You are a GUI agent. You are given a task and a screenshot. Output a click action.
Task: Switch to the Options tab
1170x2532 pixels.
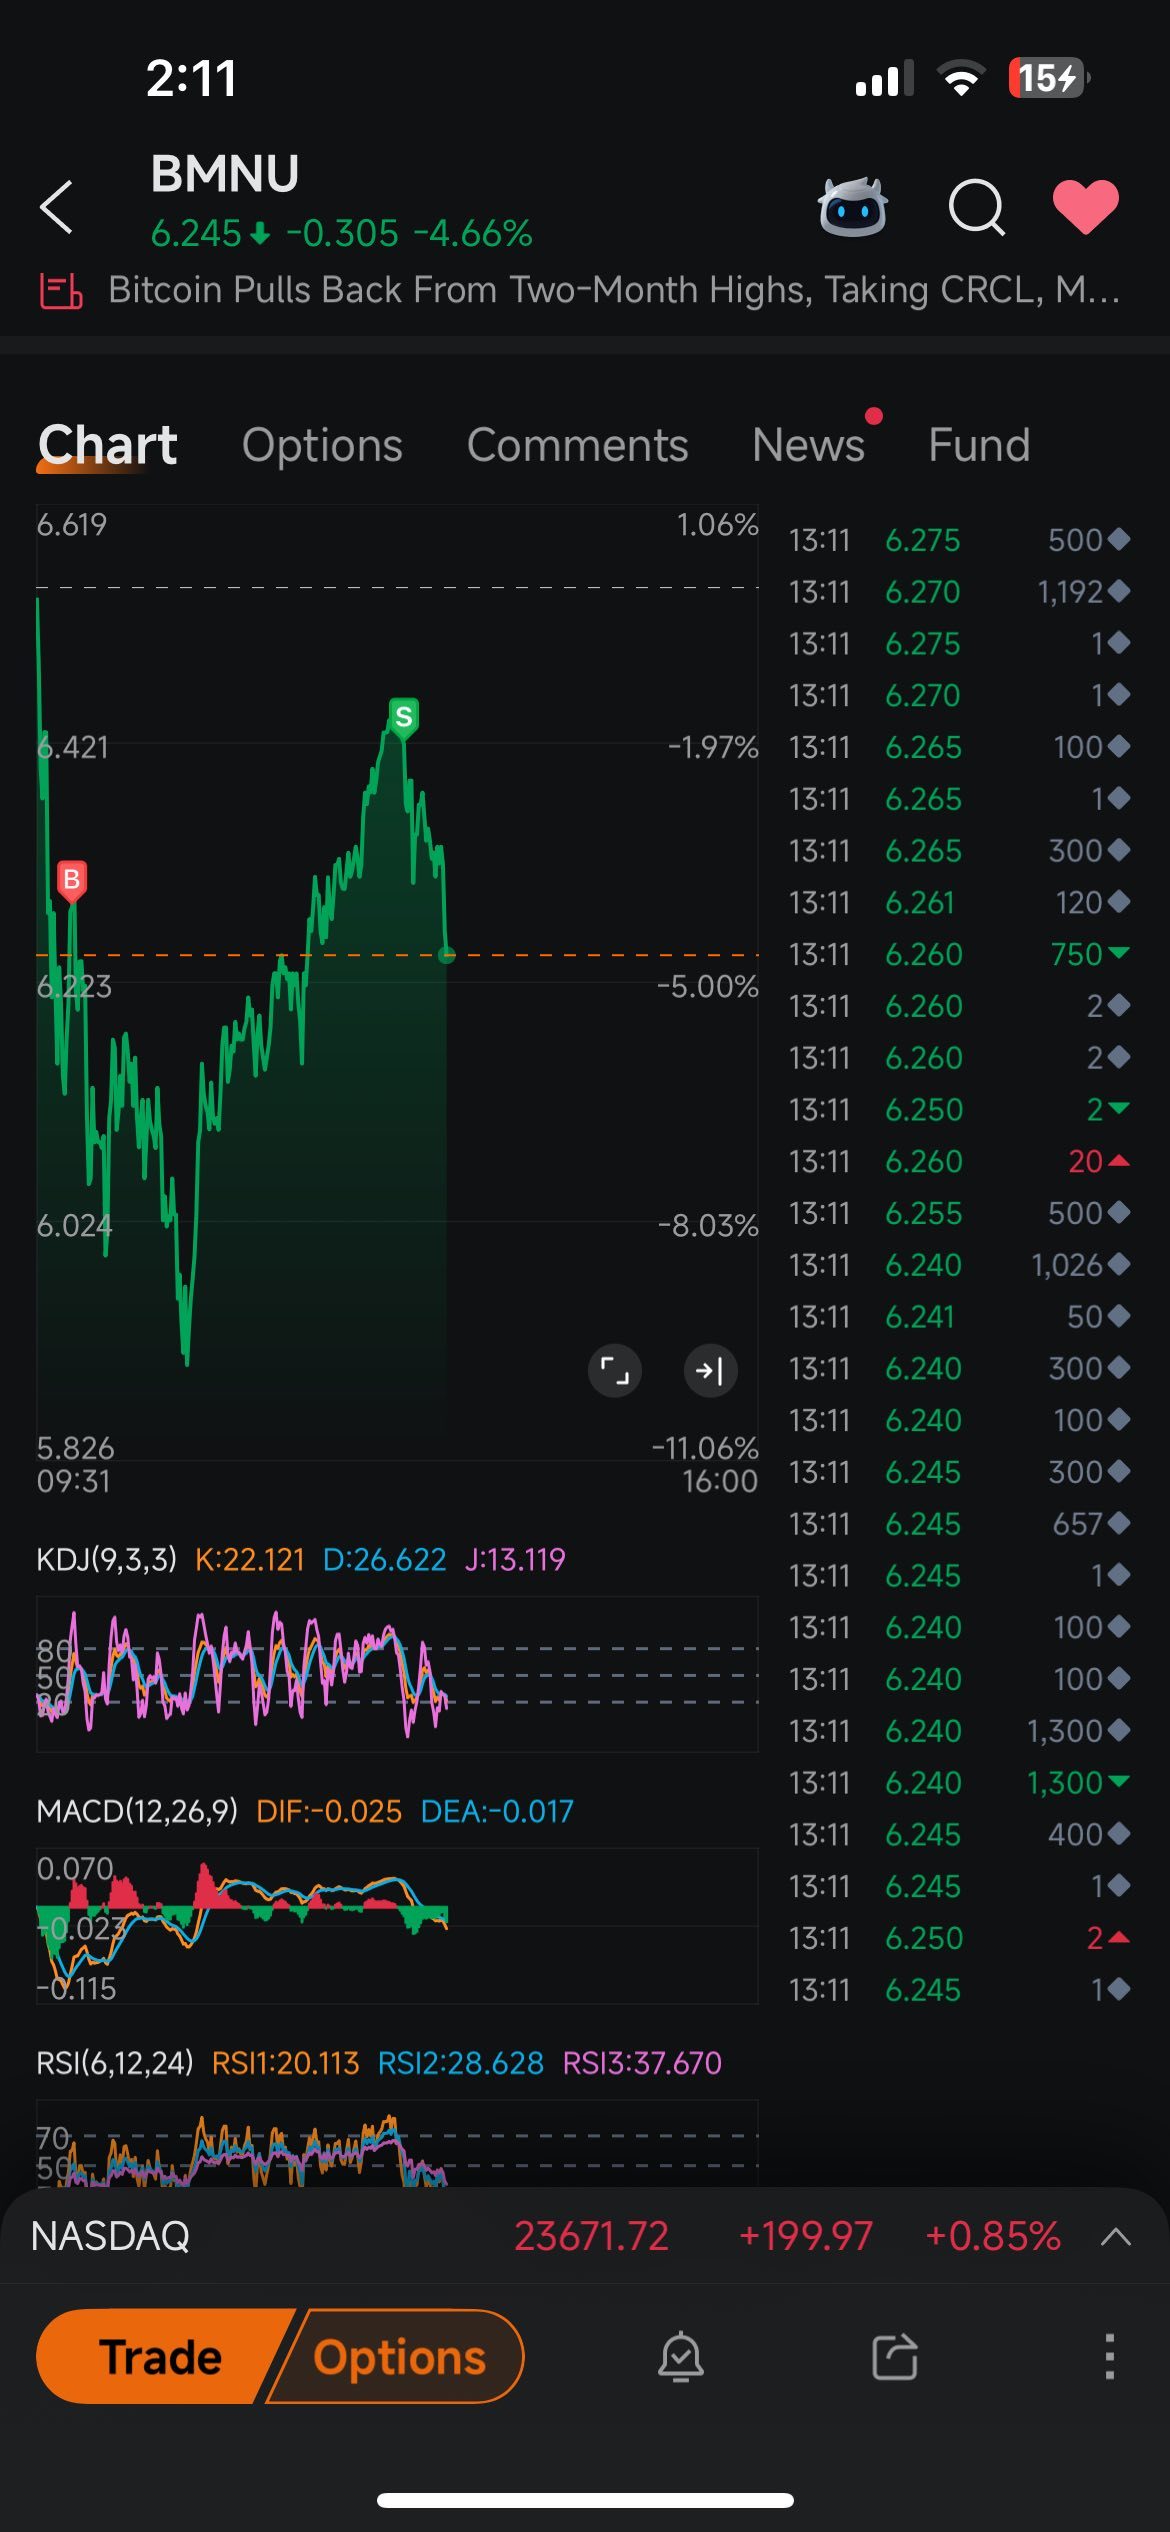[322, 445]
